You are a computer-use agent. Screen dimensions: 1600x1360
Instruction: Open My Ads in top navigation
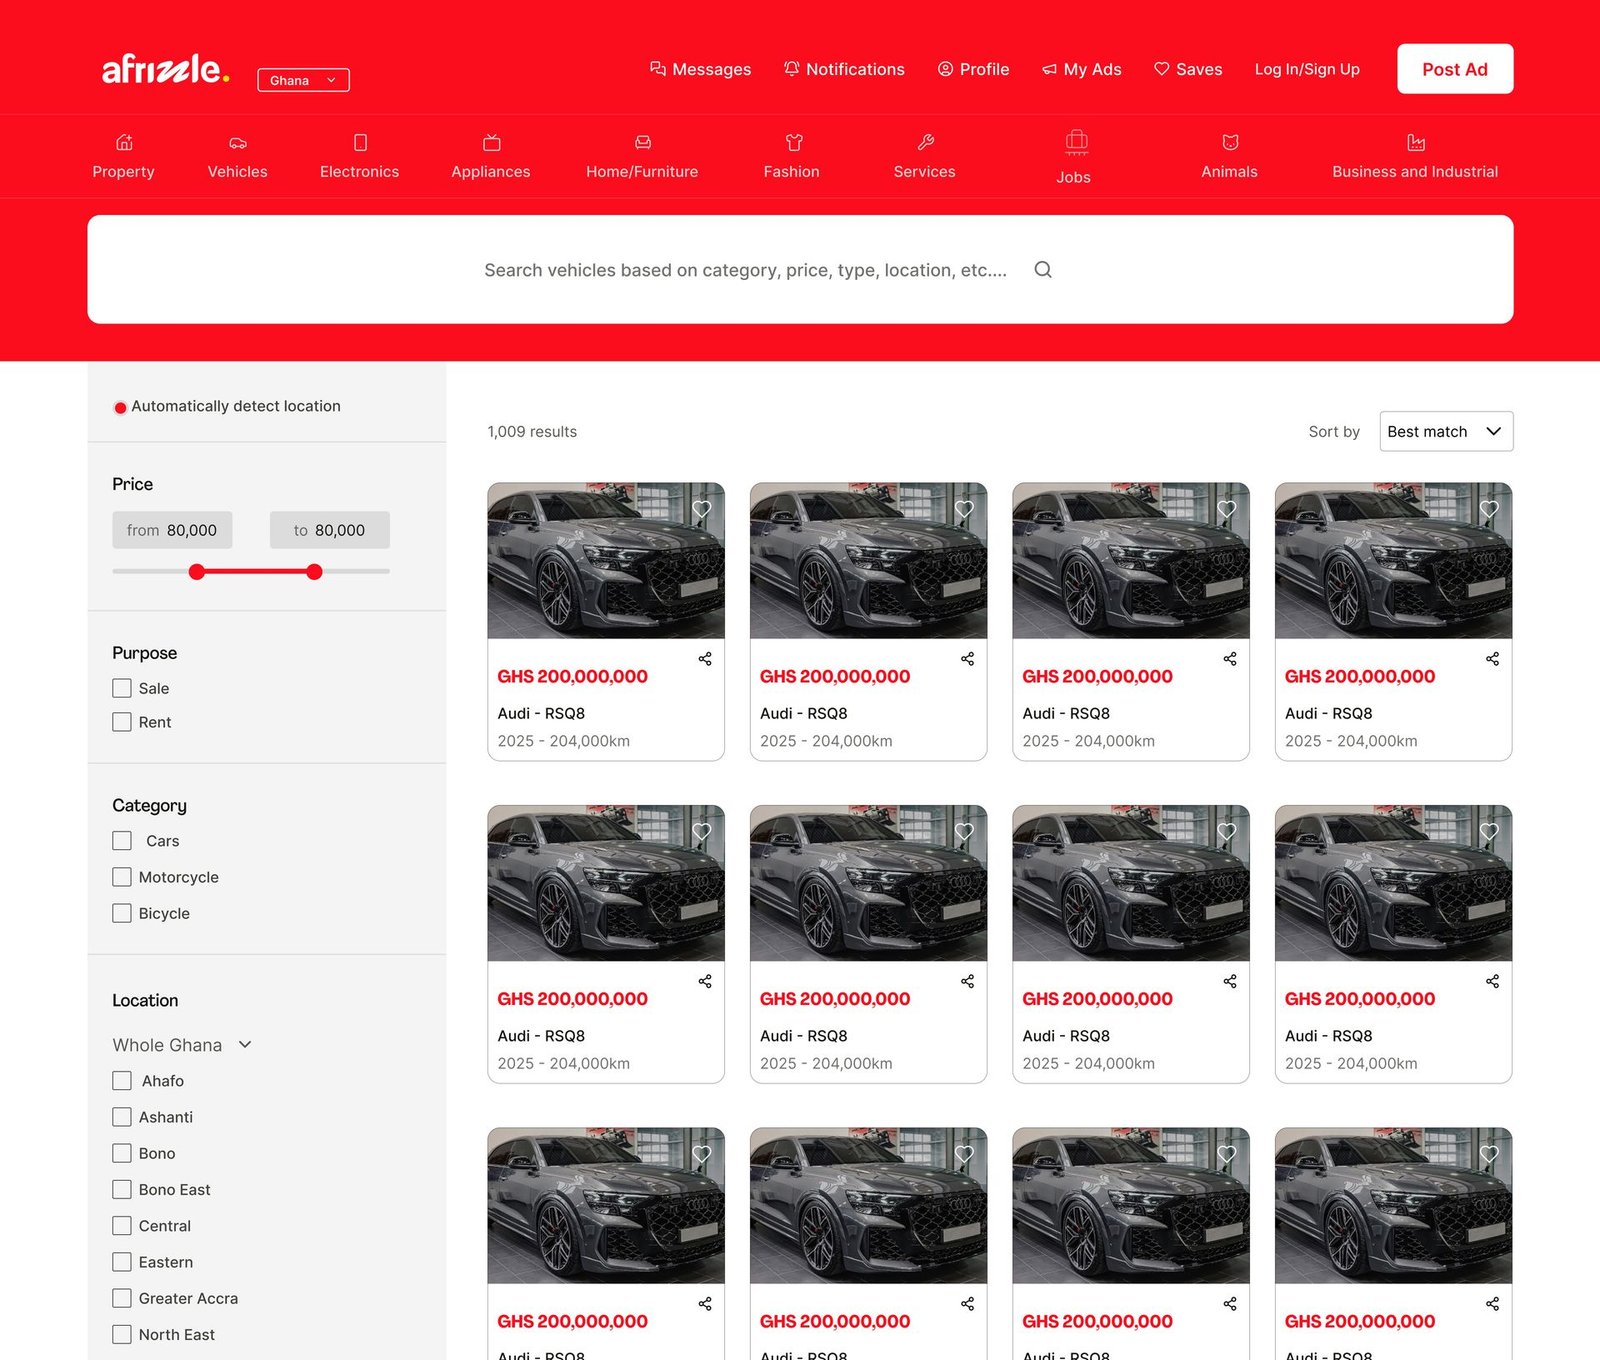1081,69
